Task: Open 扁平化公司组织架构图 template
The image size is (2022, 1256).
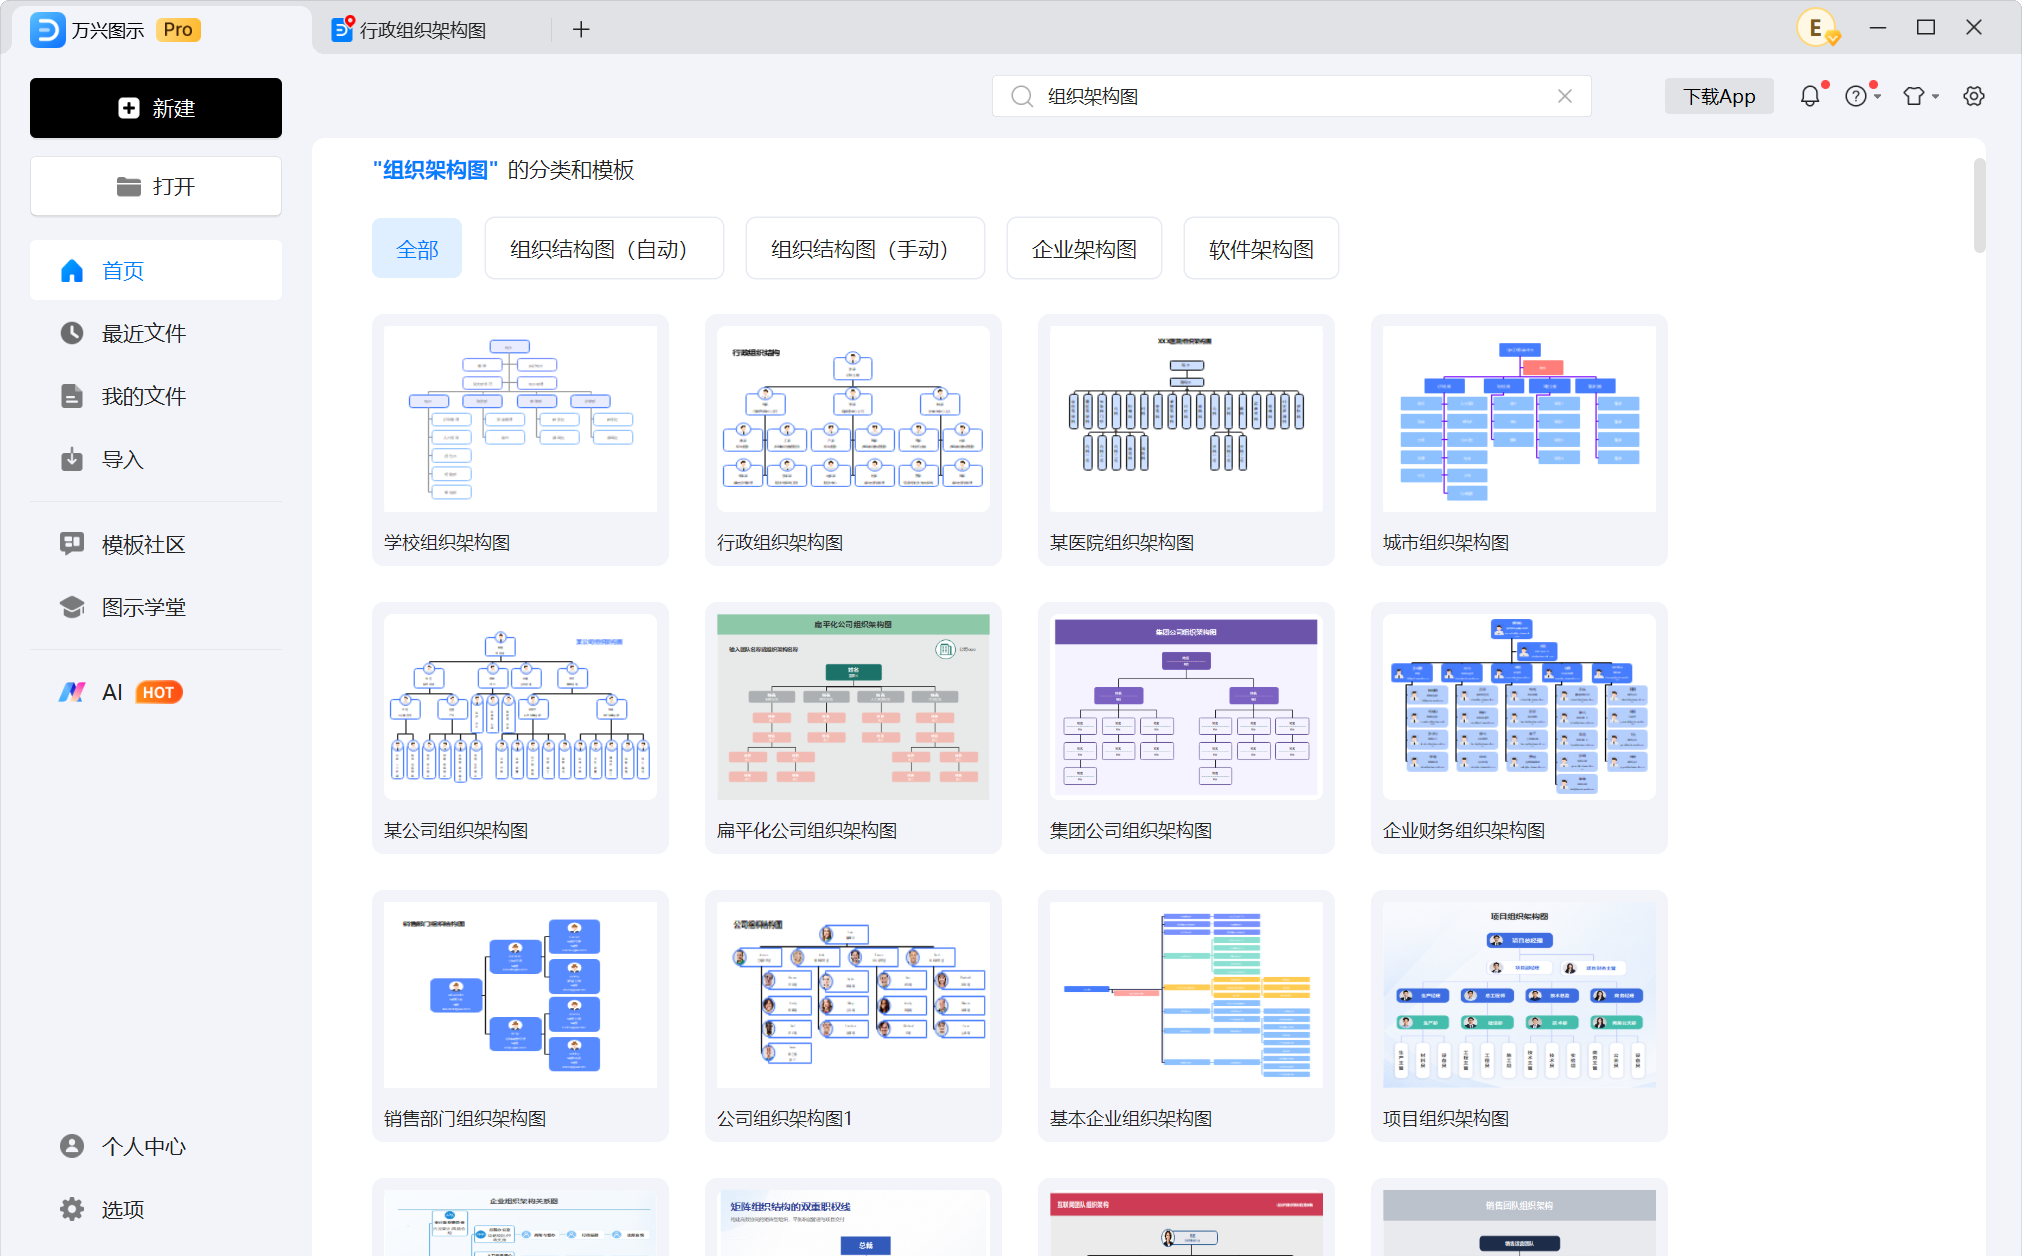Action: coord(853,728)
